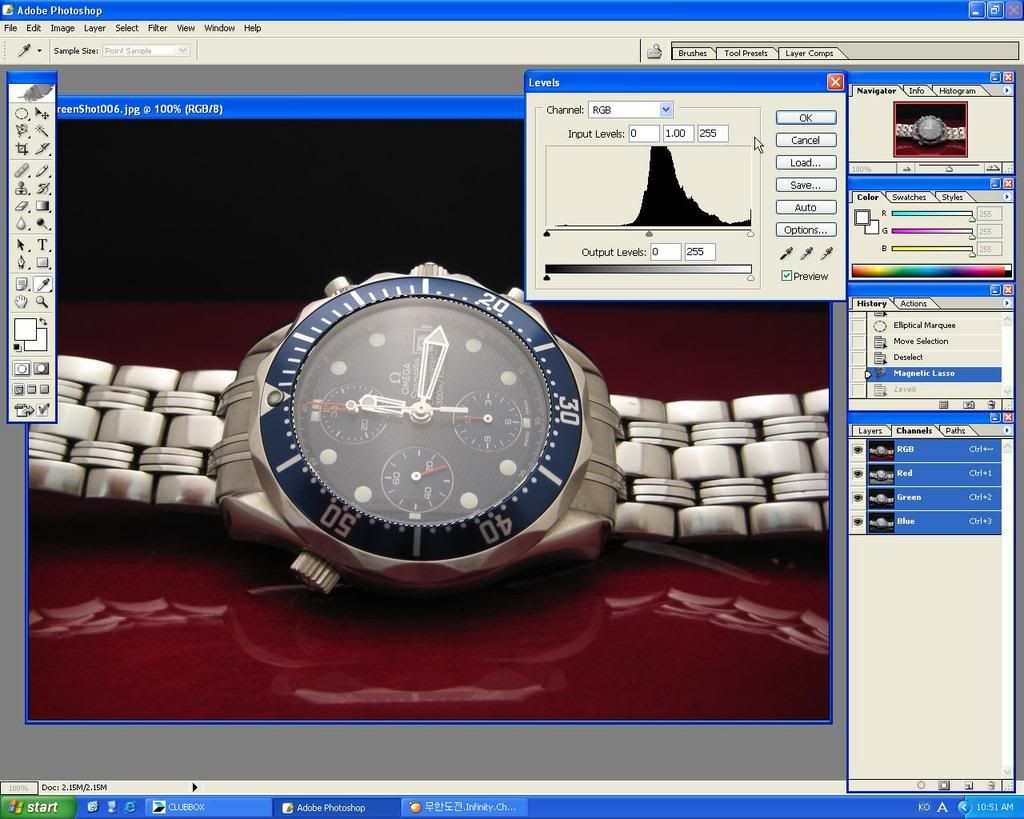The image size is (1024, 819).
Task: Select the Eraser tool
Action: pos(22,206)
